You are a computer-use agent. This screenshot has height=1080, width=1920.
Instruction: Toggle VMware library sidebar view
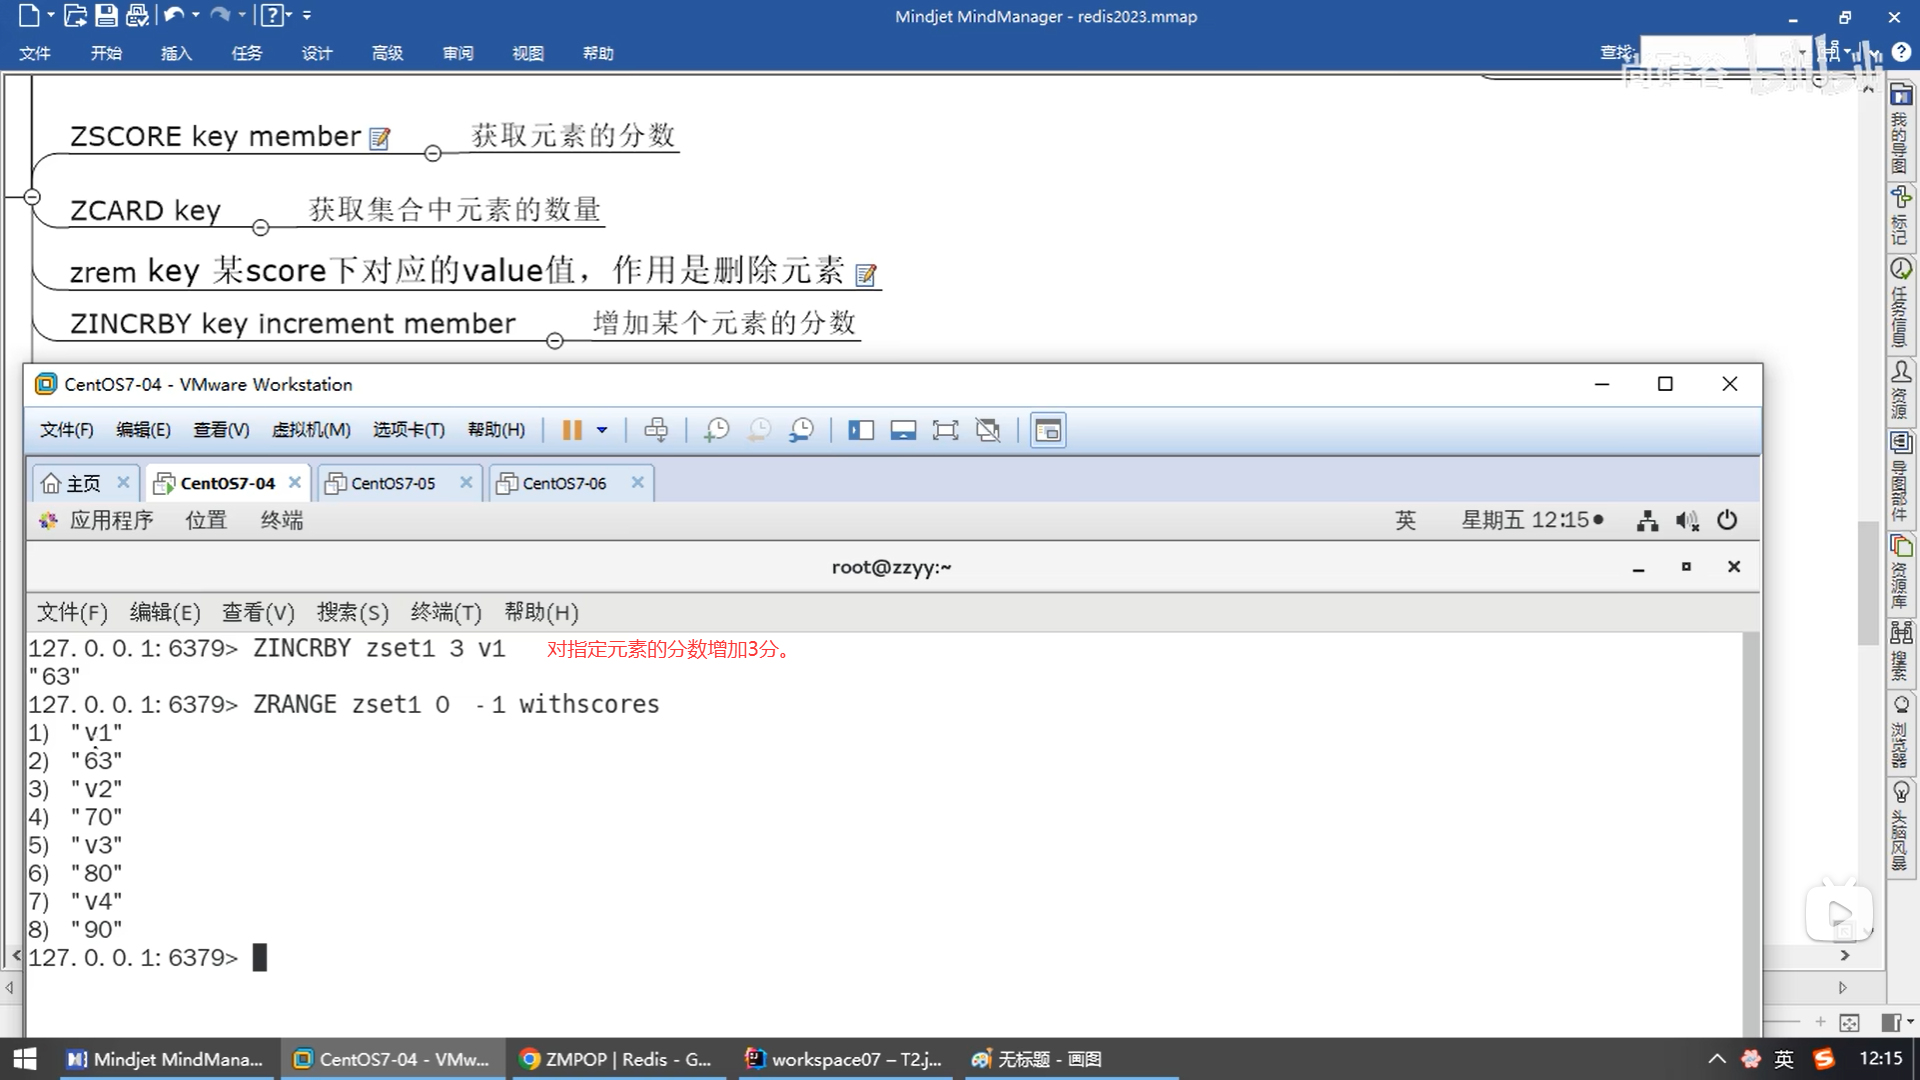(x=860, y=430)
